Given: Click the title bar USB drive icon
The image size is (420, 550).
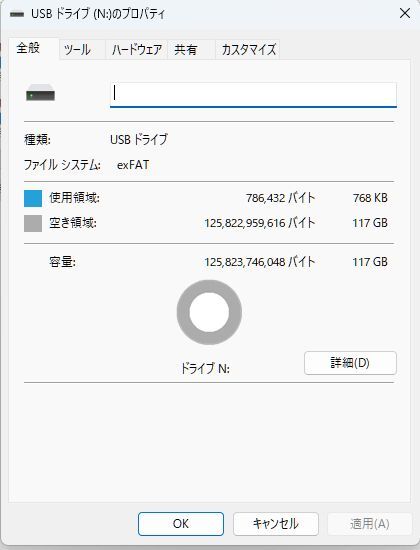Looking at the screenshot, I should (x=17, y=14).
